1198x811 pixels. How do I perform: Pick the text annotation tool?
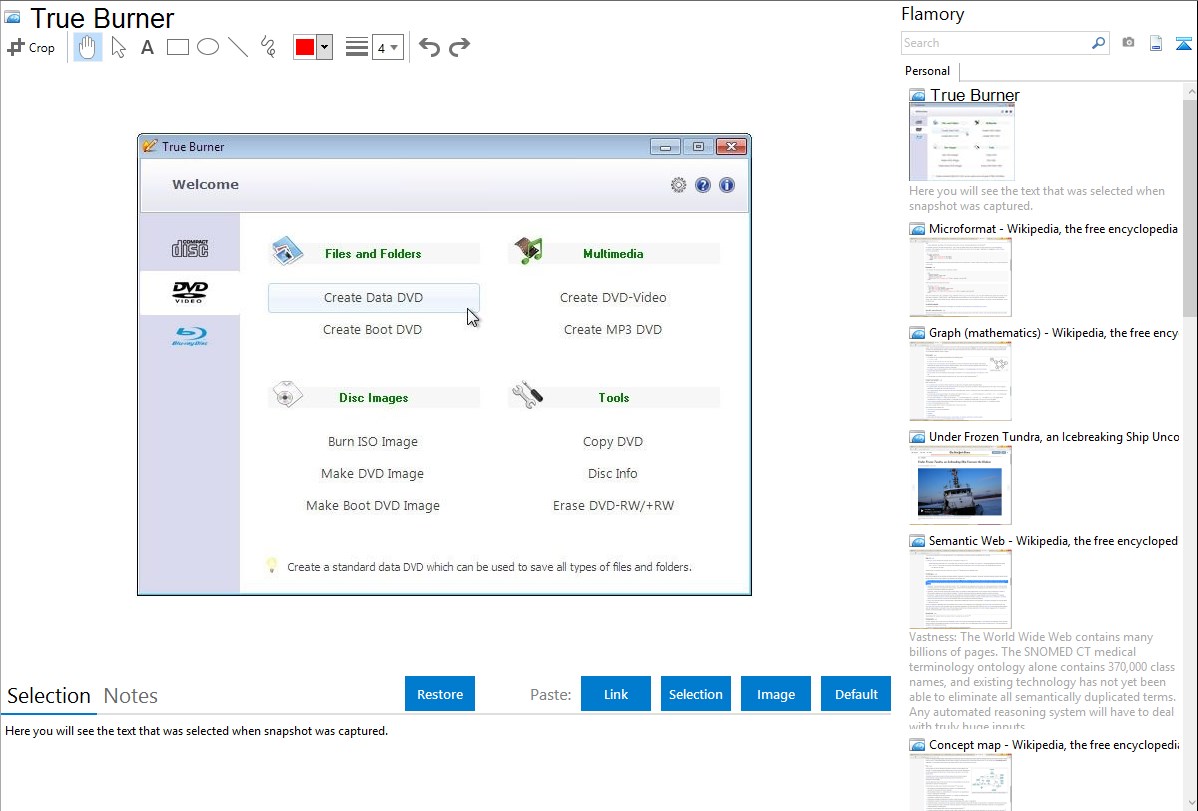tap(147, 47)
